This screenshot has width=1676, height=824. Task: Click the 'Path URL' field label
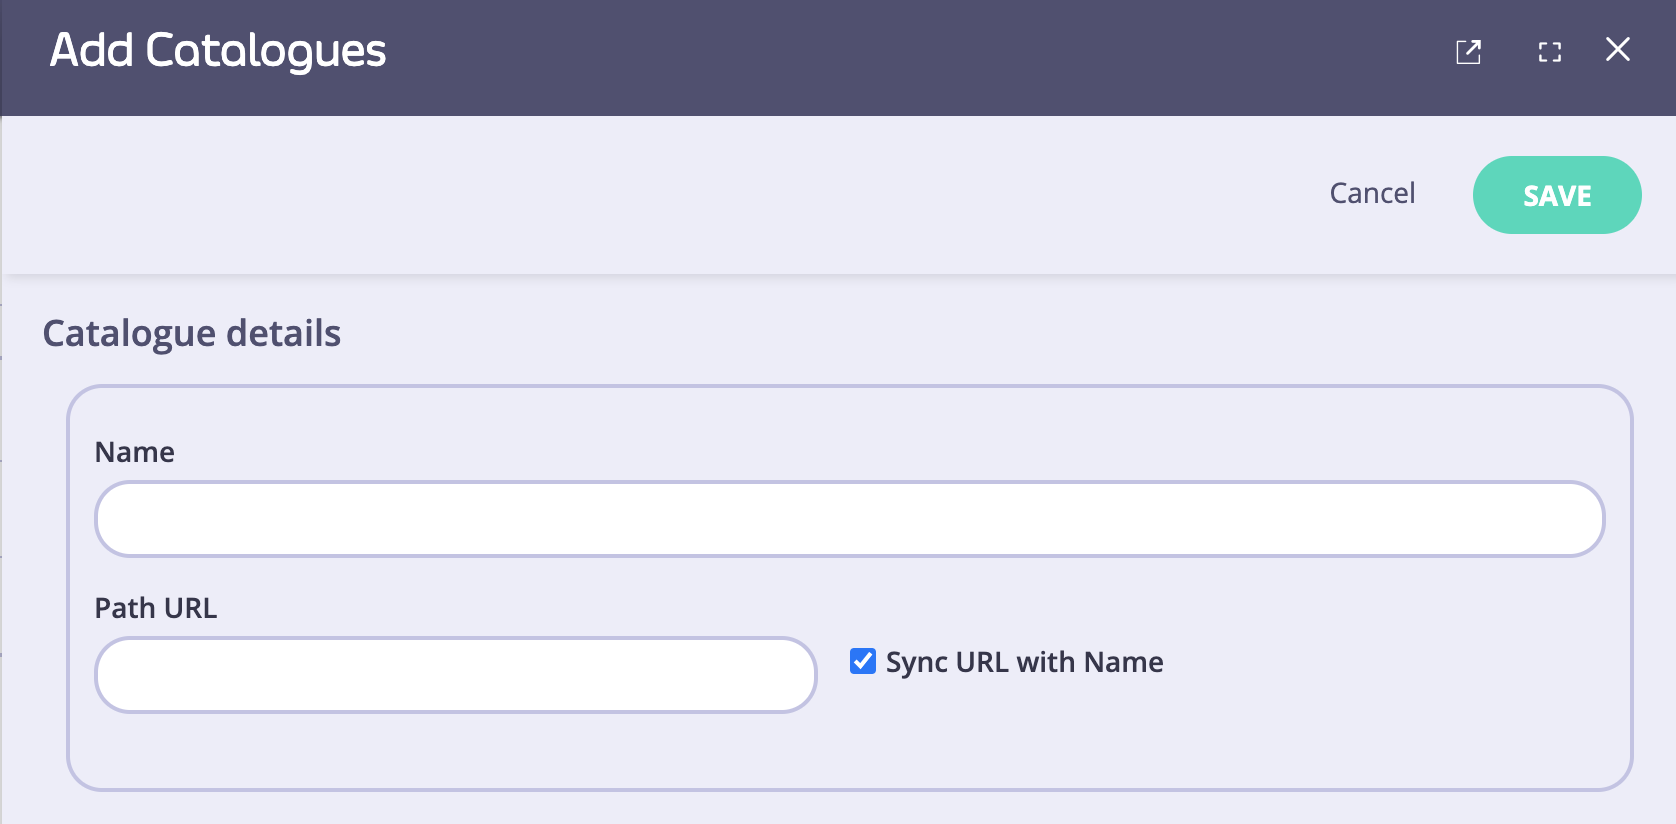pos(156,608)
